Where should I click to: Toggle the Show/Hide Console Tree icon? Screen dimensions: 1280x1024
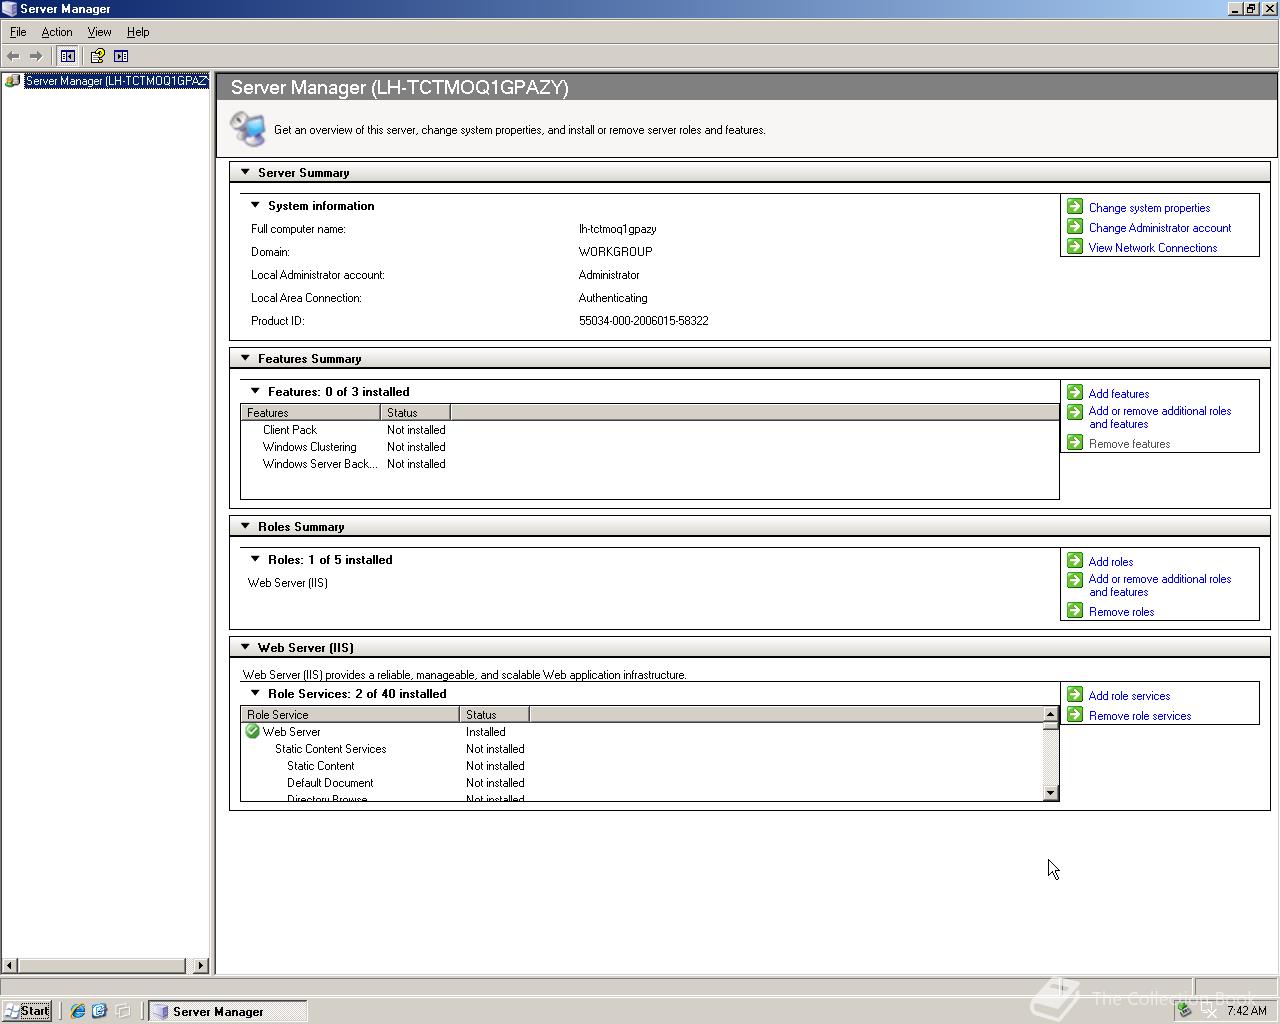tap(68, 56)
